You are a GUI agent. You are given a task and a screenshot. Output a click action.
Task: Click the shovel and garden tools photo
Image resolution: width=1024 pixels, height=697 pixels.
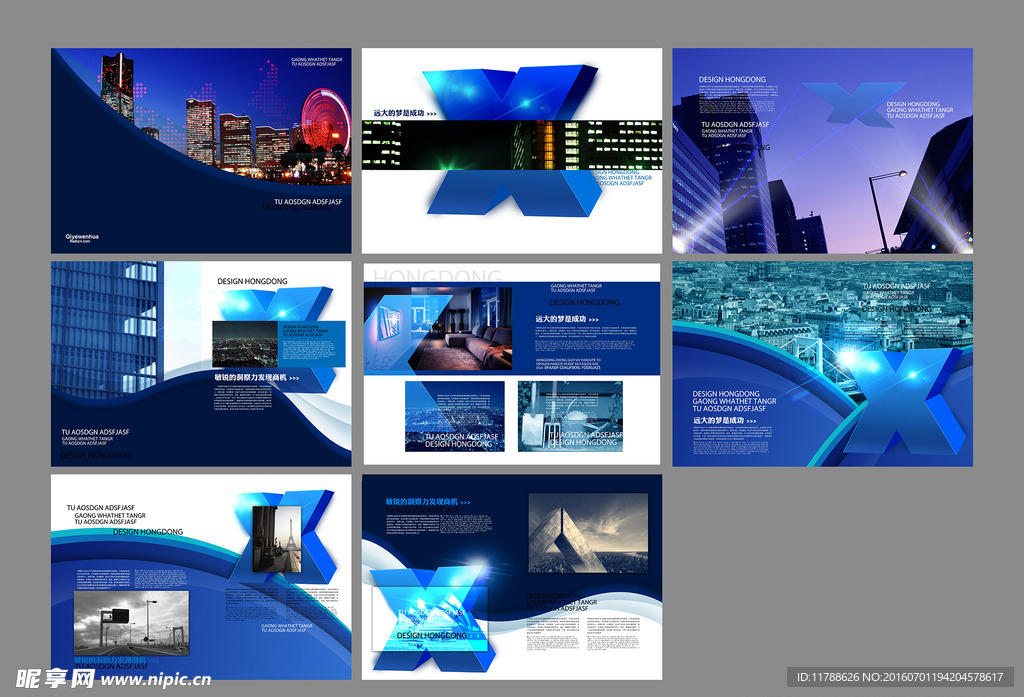click(x=570, y=416)
